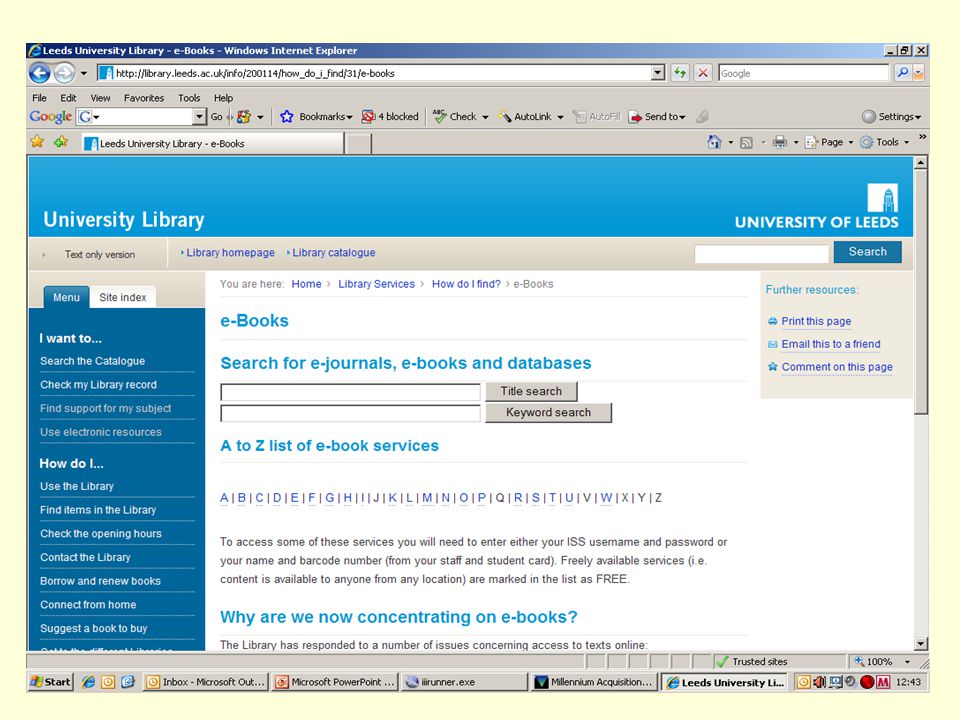The image size is (960, 720).
Task: Click the Title search button
Action: pos(531,391)
